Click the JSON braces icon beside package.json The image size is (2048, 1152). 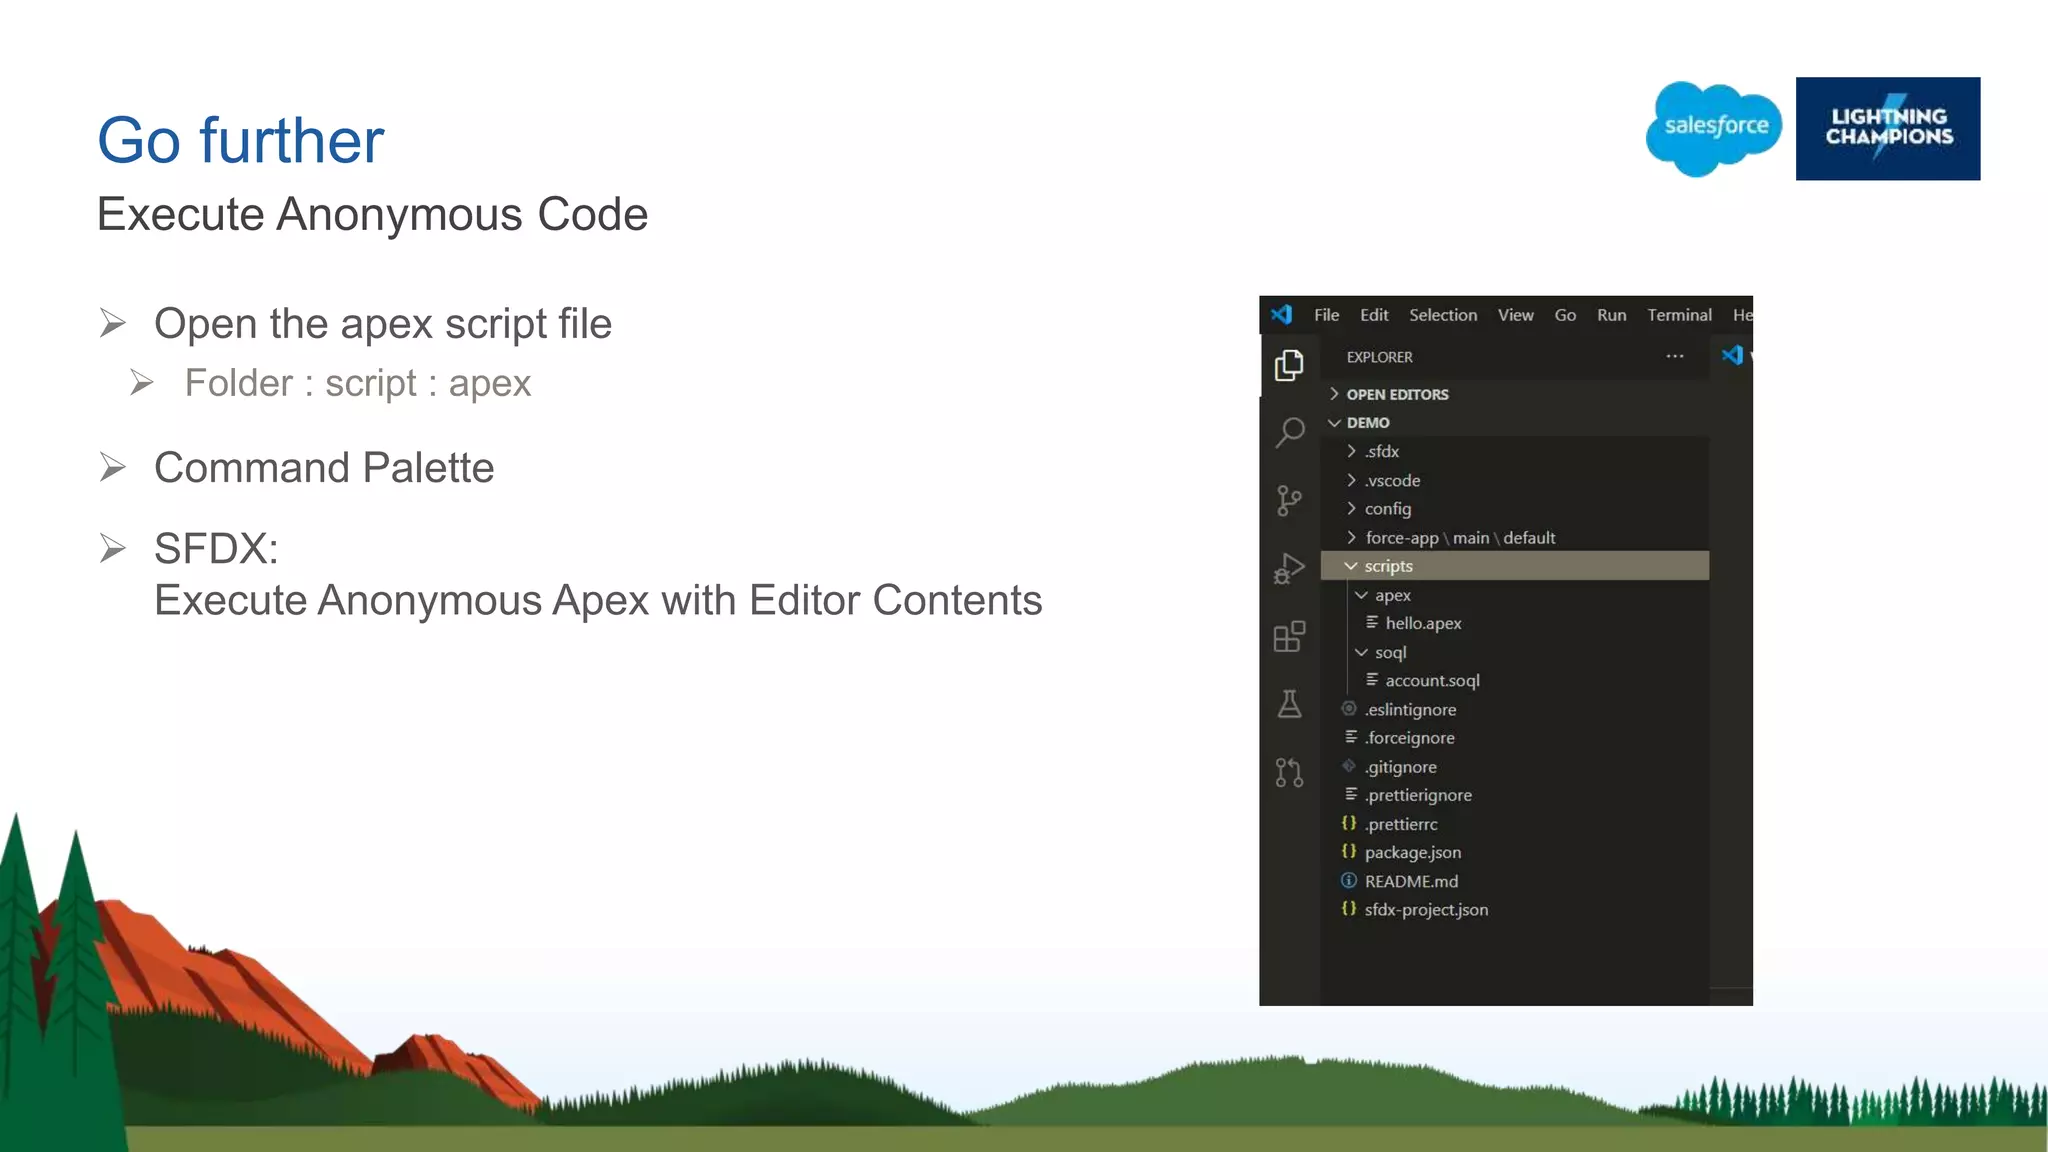(1349, 851)
